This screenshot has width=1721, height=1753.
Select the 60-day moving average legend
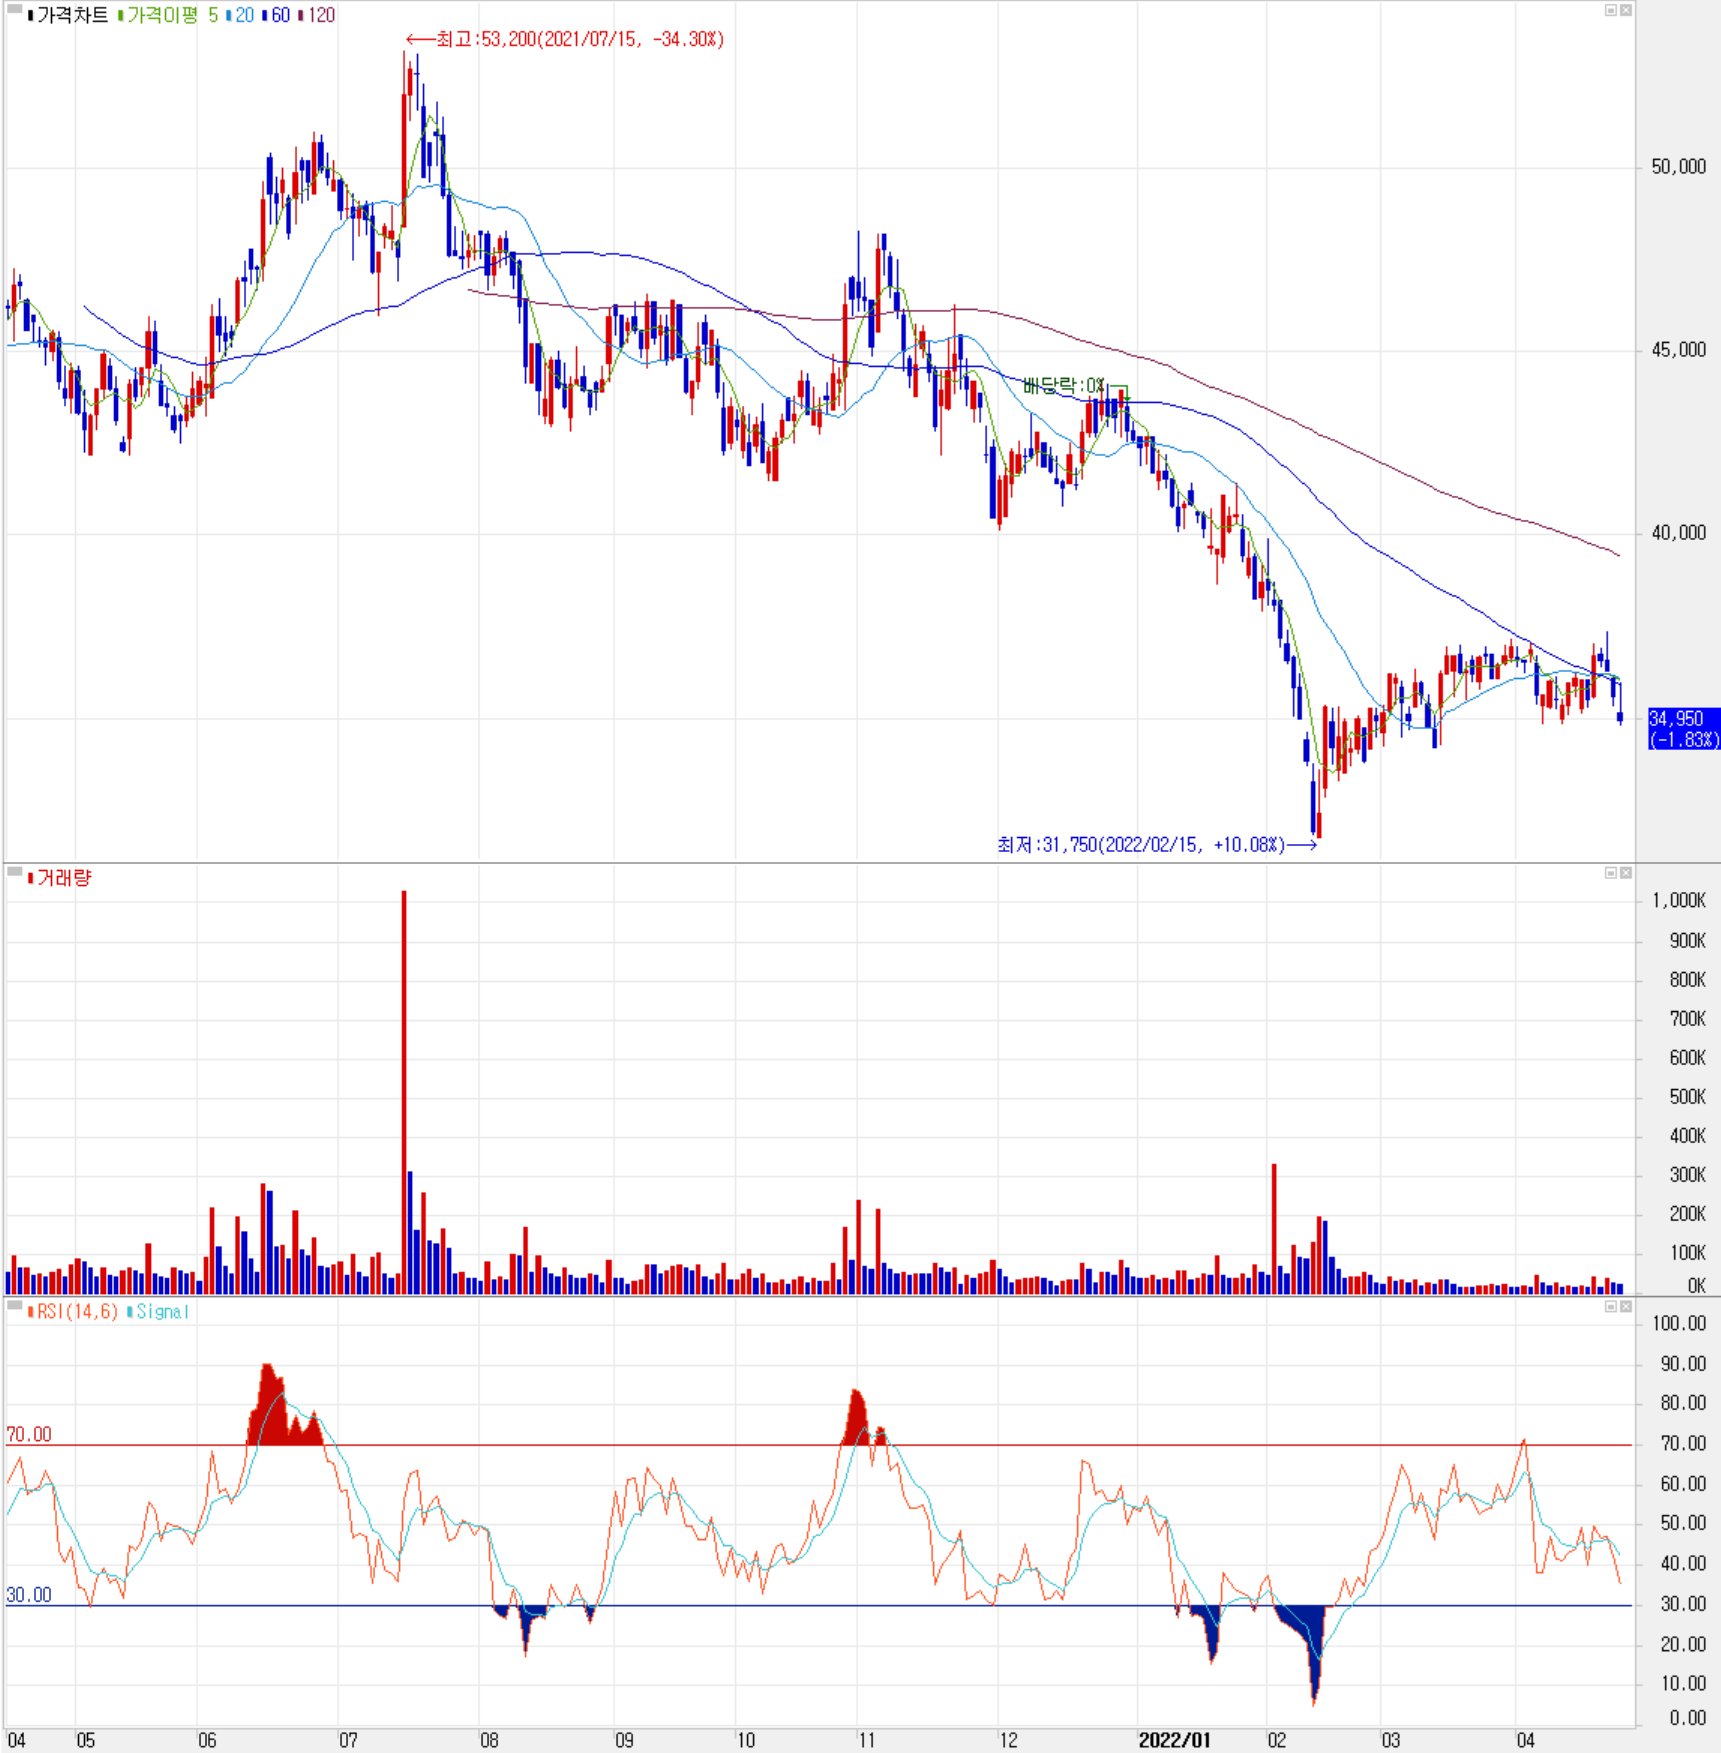click(280, 15)
